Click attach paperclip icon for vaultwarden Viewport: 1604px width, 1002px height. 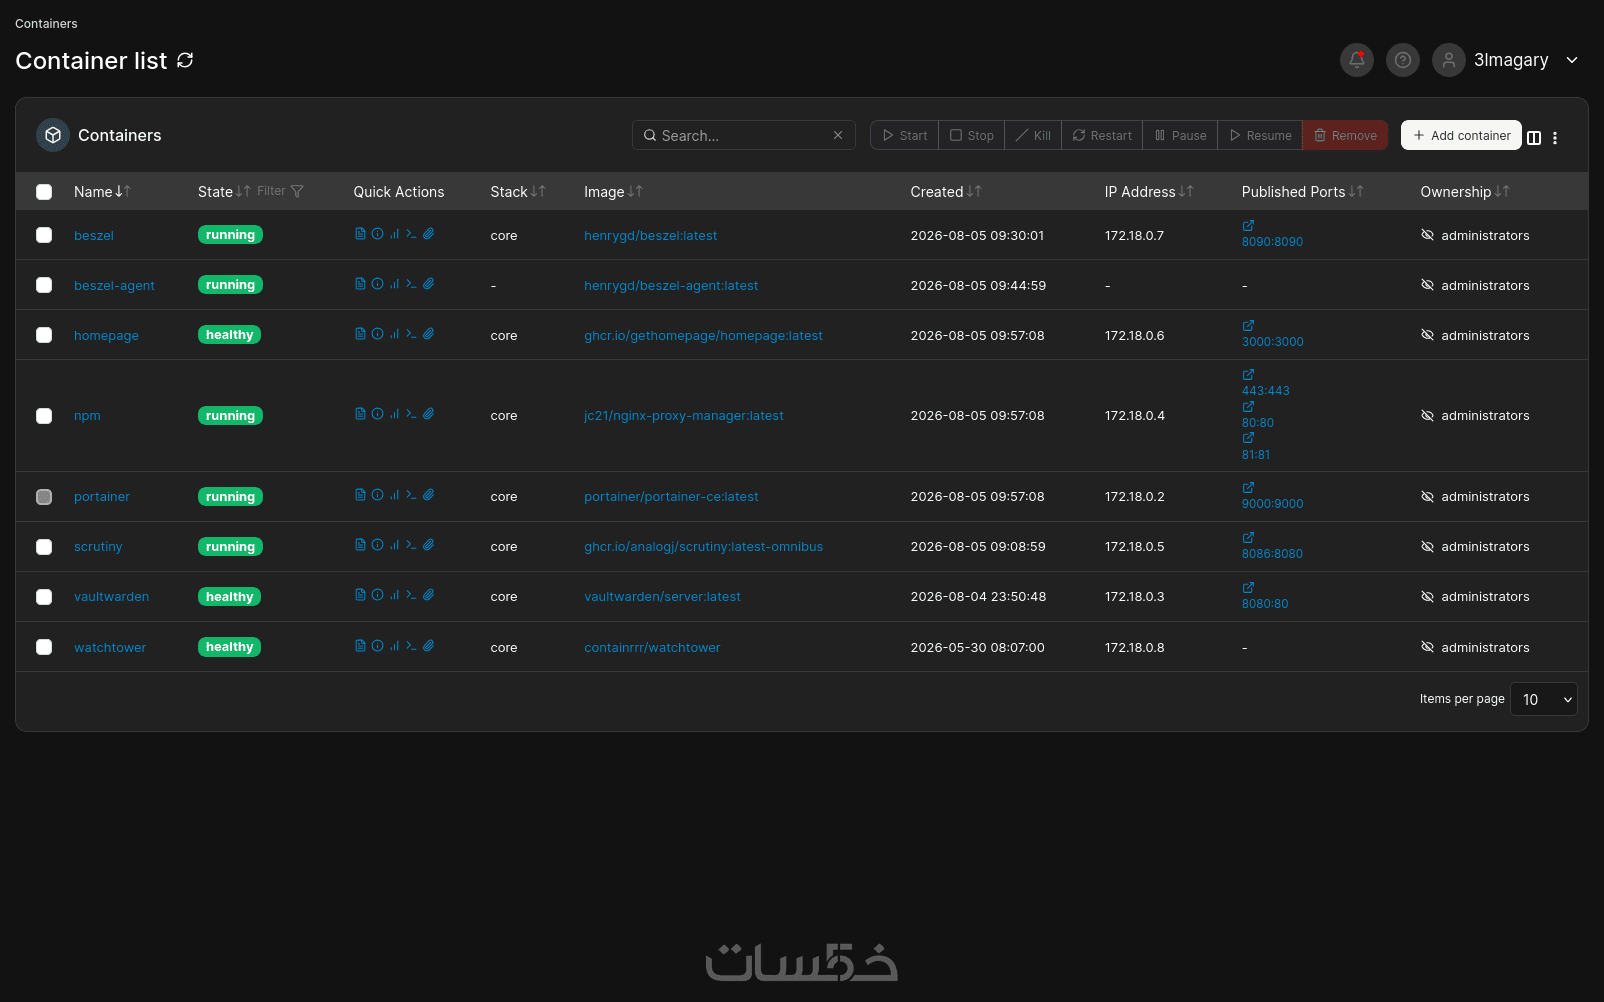point(428,595)
